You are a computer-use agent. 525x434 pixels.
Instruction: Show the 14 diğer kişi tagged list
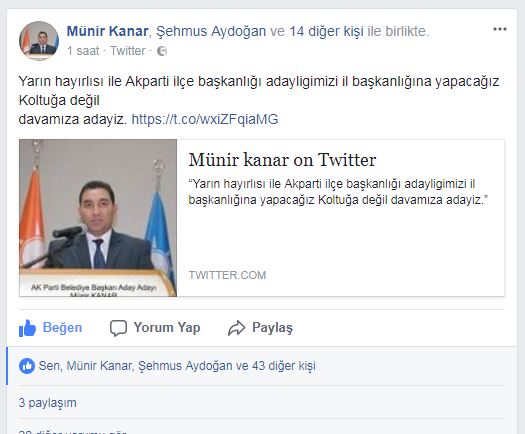pos(326,31)
